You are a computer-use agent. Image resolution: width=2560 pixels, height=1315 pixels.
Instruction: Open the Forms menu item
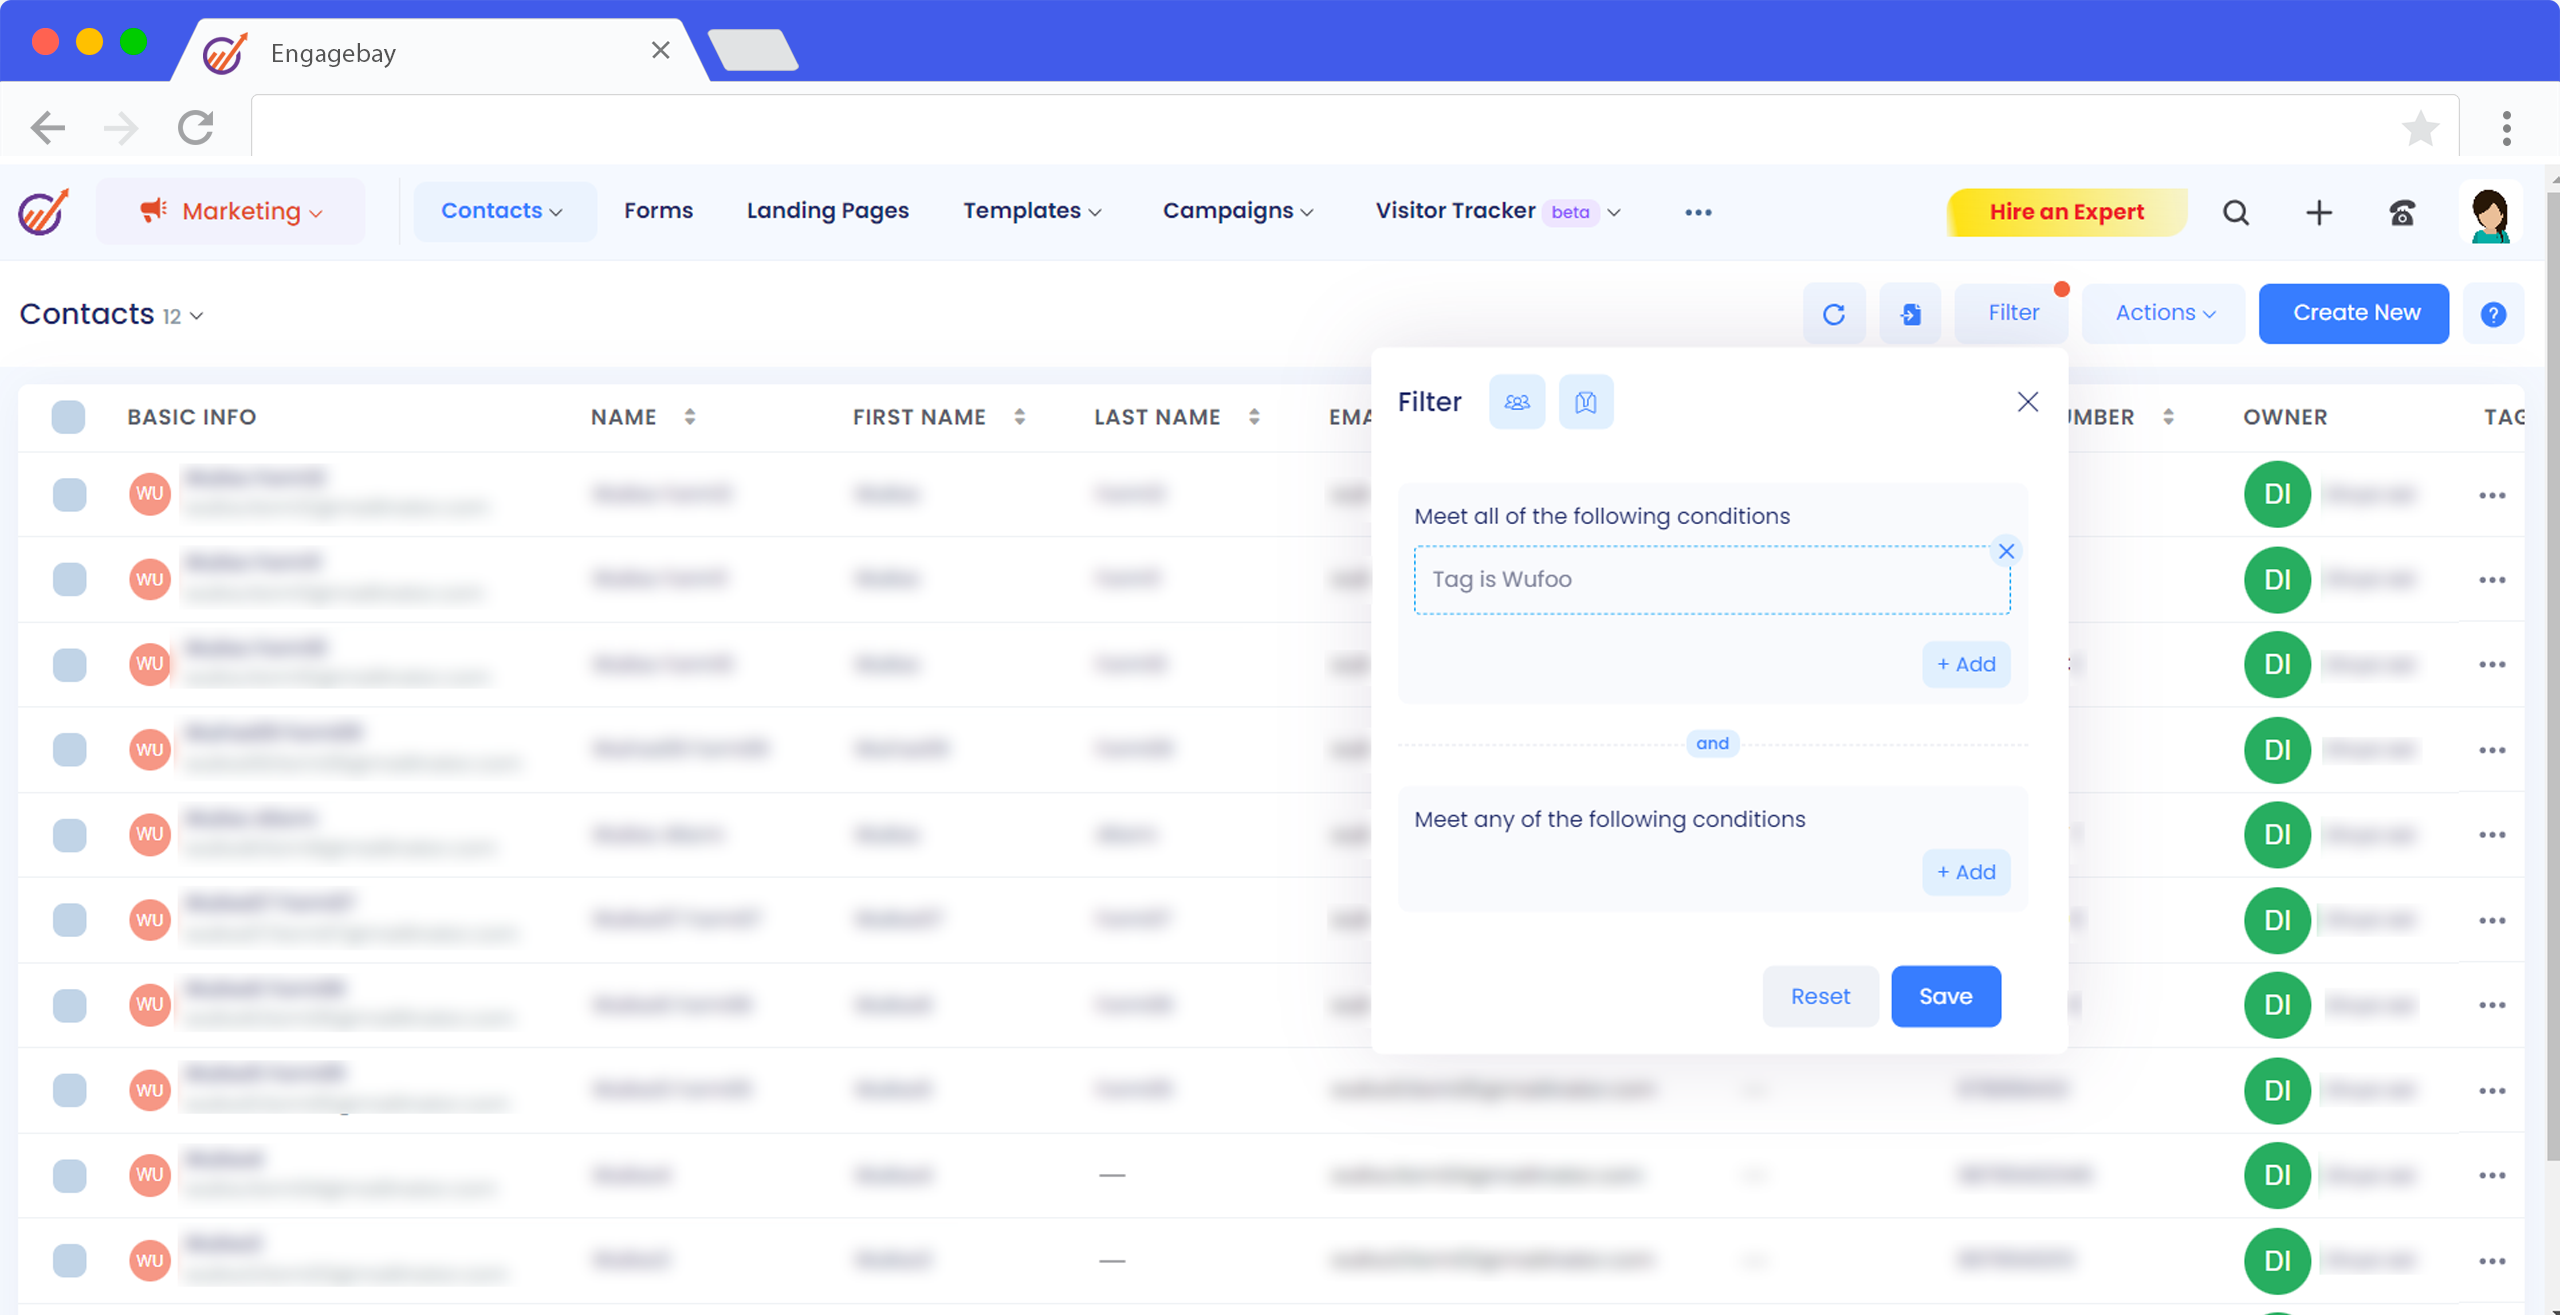(x=658, y=211)
